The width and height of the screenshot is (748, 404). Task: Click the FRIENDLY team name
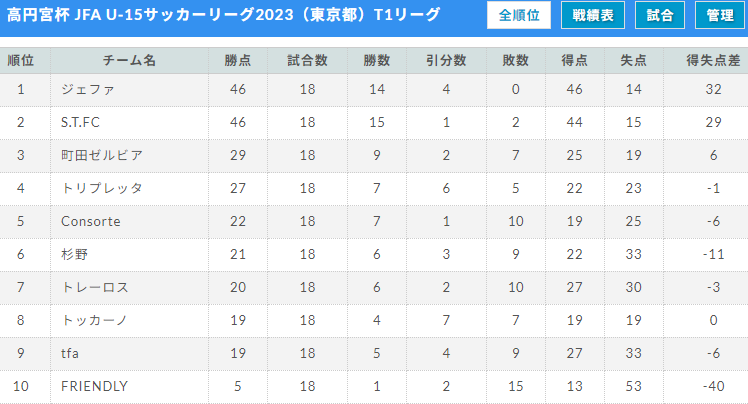pos(94,386)
